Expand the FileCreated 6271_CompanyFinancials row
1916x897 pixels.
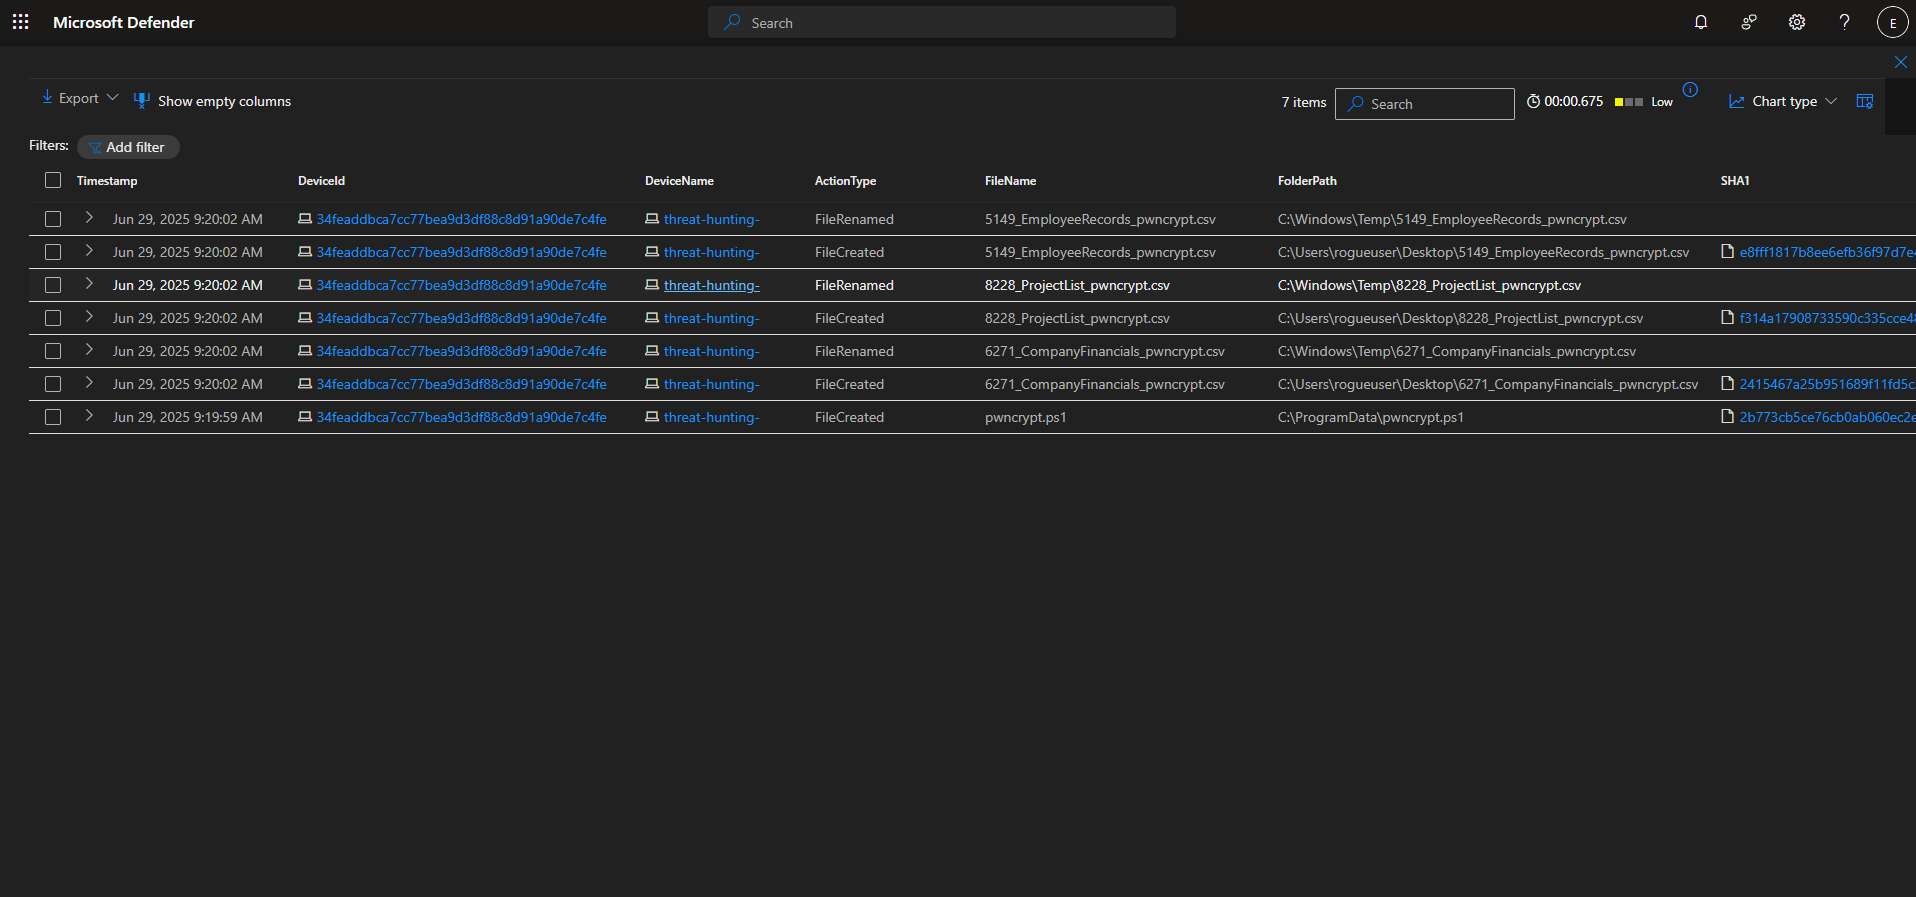pos(89,383)
